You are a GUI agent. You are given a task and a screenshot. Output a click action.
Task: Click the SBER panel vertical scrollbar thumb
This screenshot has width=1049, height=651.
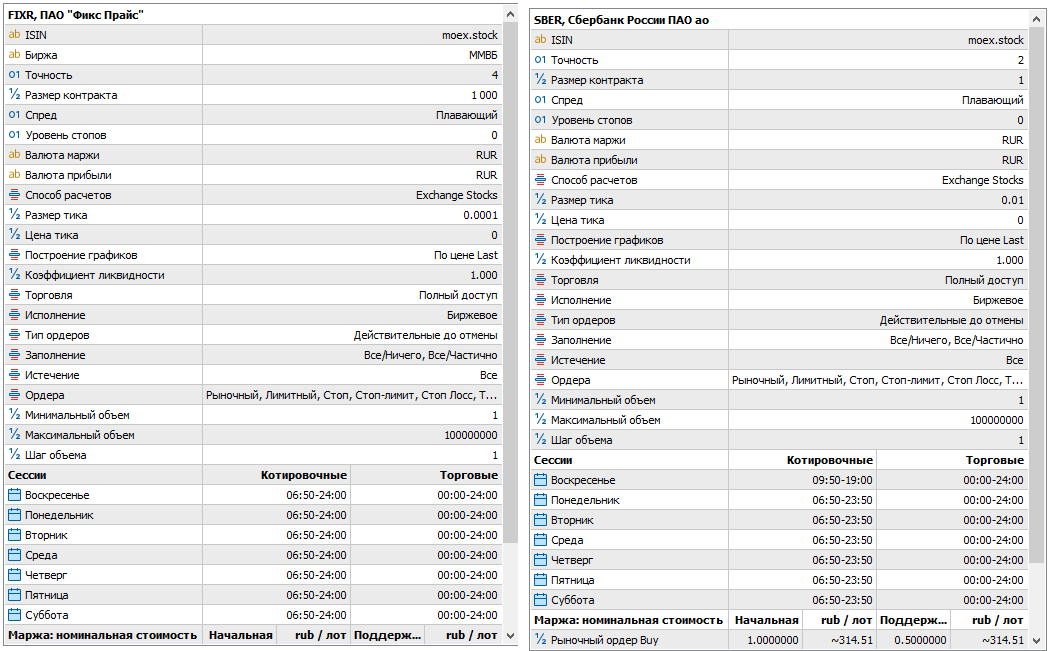pos(1036,296)
